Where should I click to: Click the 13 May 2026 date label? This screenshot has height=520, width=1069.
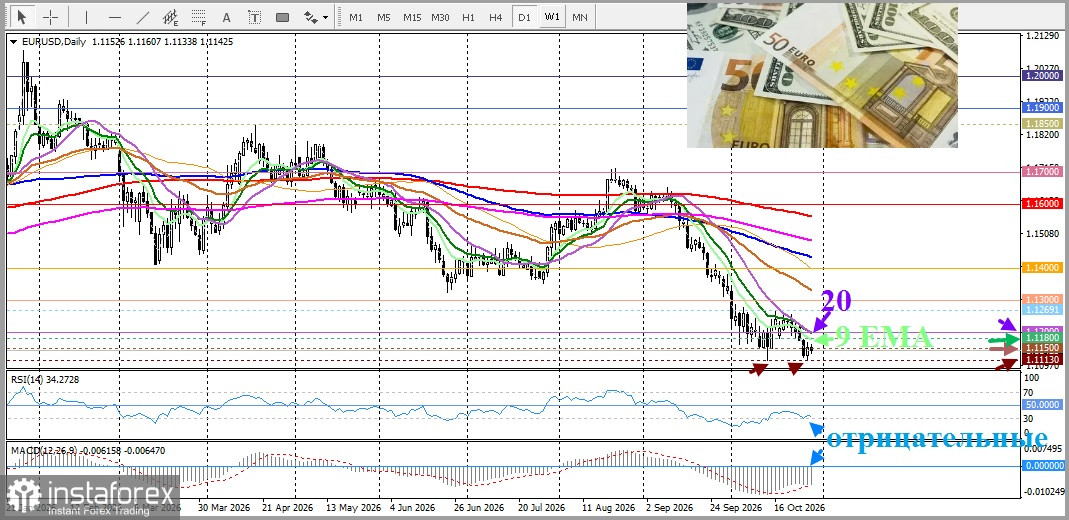click(353, 508)
